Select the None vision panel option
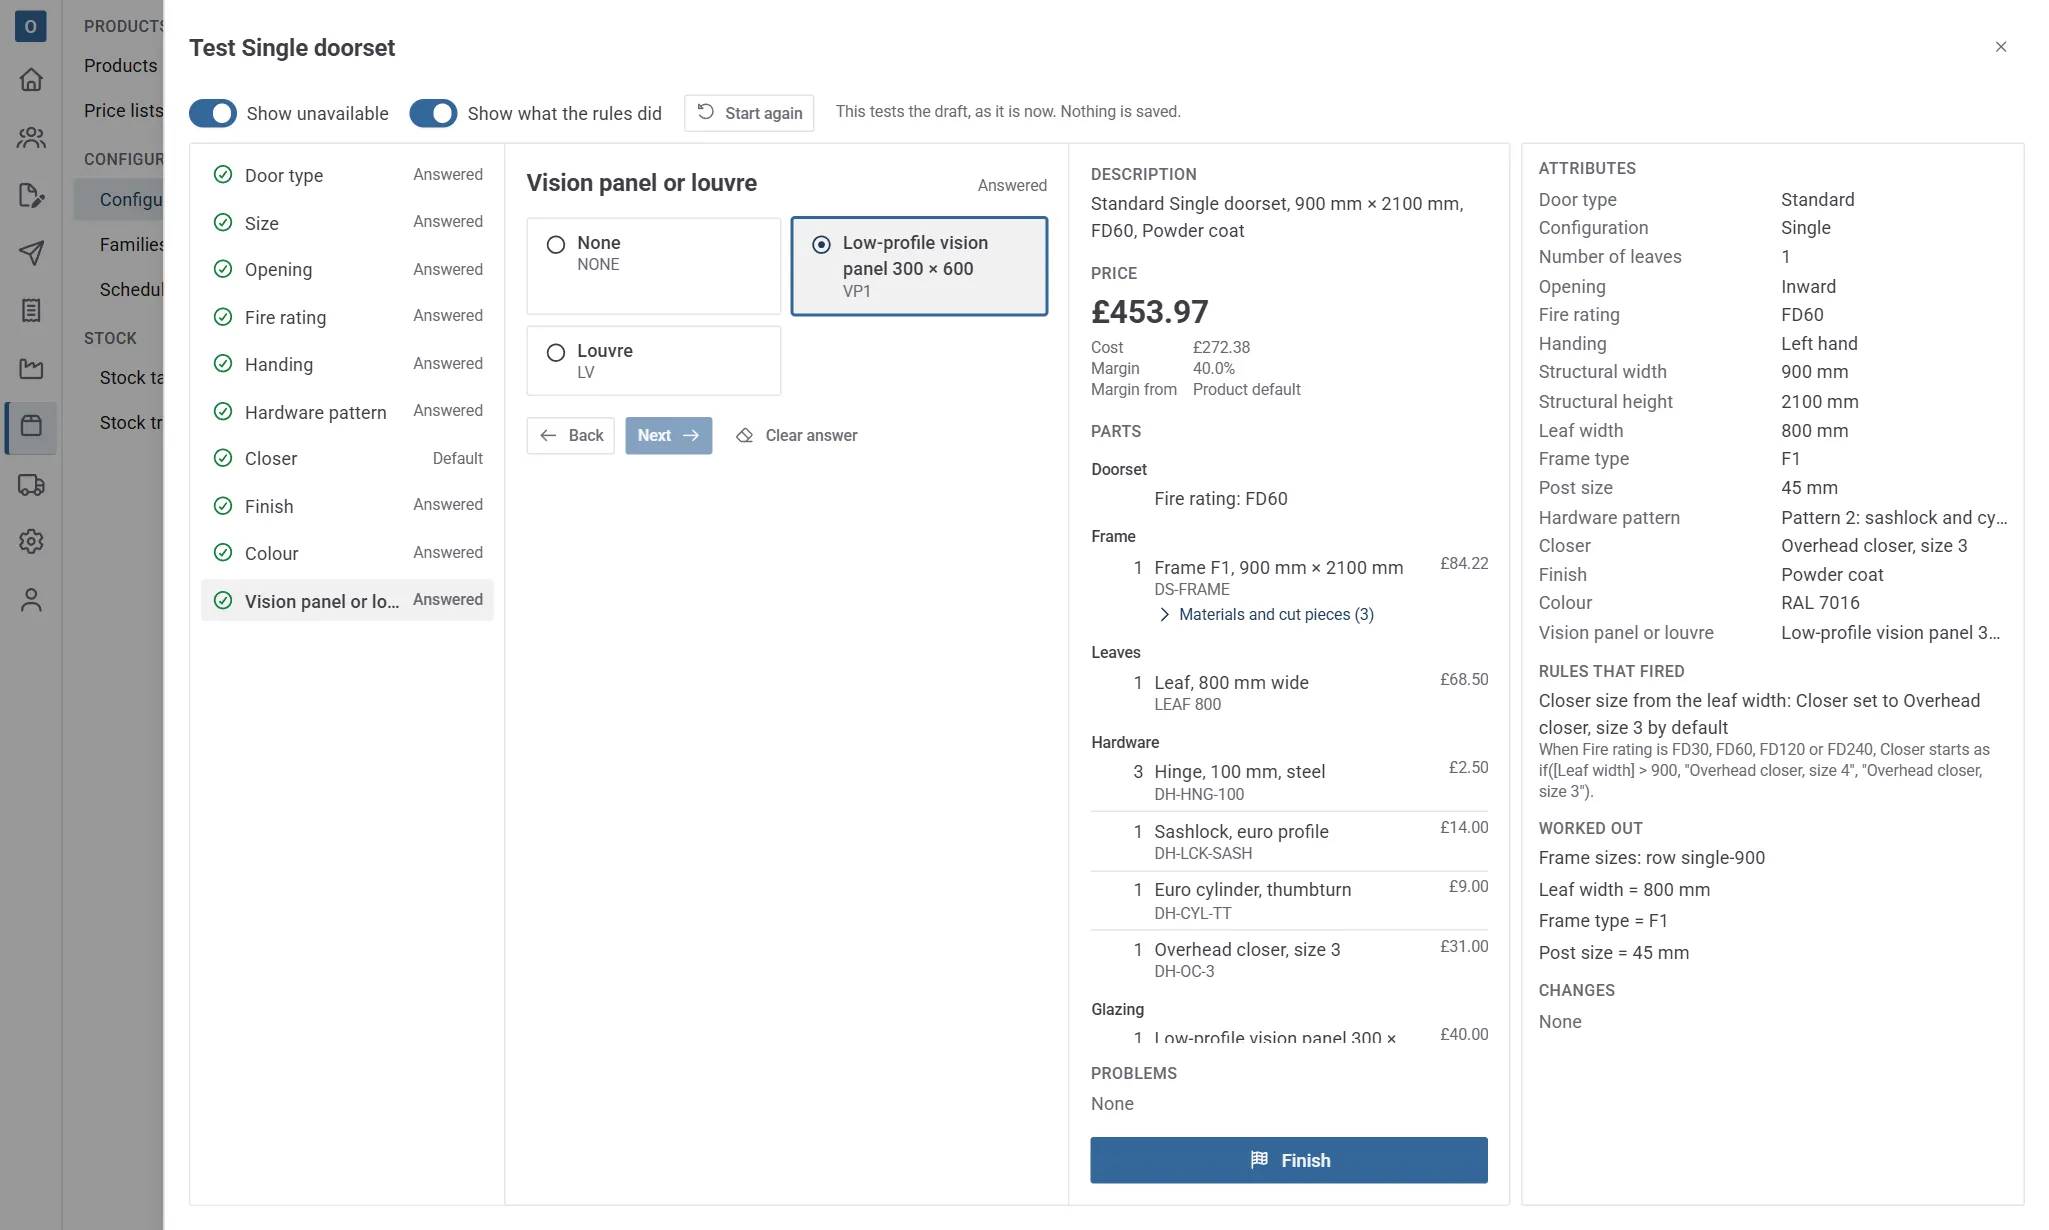The width and height of the screenshot is (2049, 1230). [654, 266]
